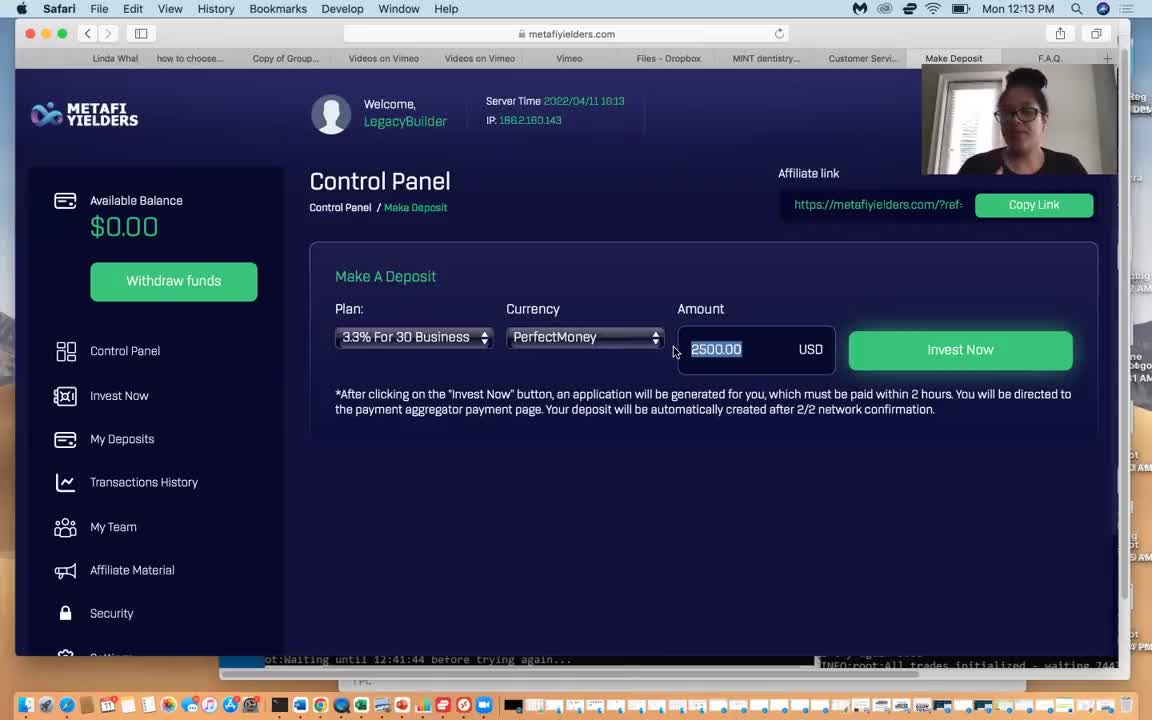Open the Make Deposit breadcrumb link
The width and height of the screenshot is (1152, 720).
click(x=415, y=208)
